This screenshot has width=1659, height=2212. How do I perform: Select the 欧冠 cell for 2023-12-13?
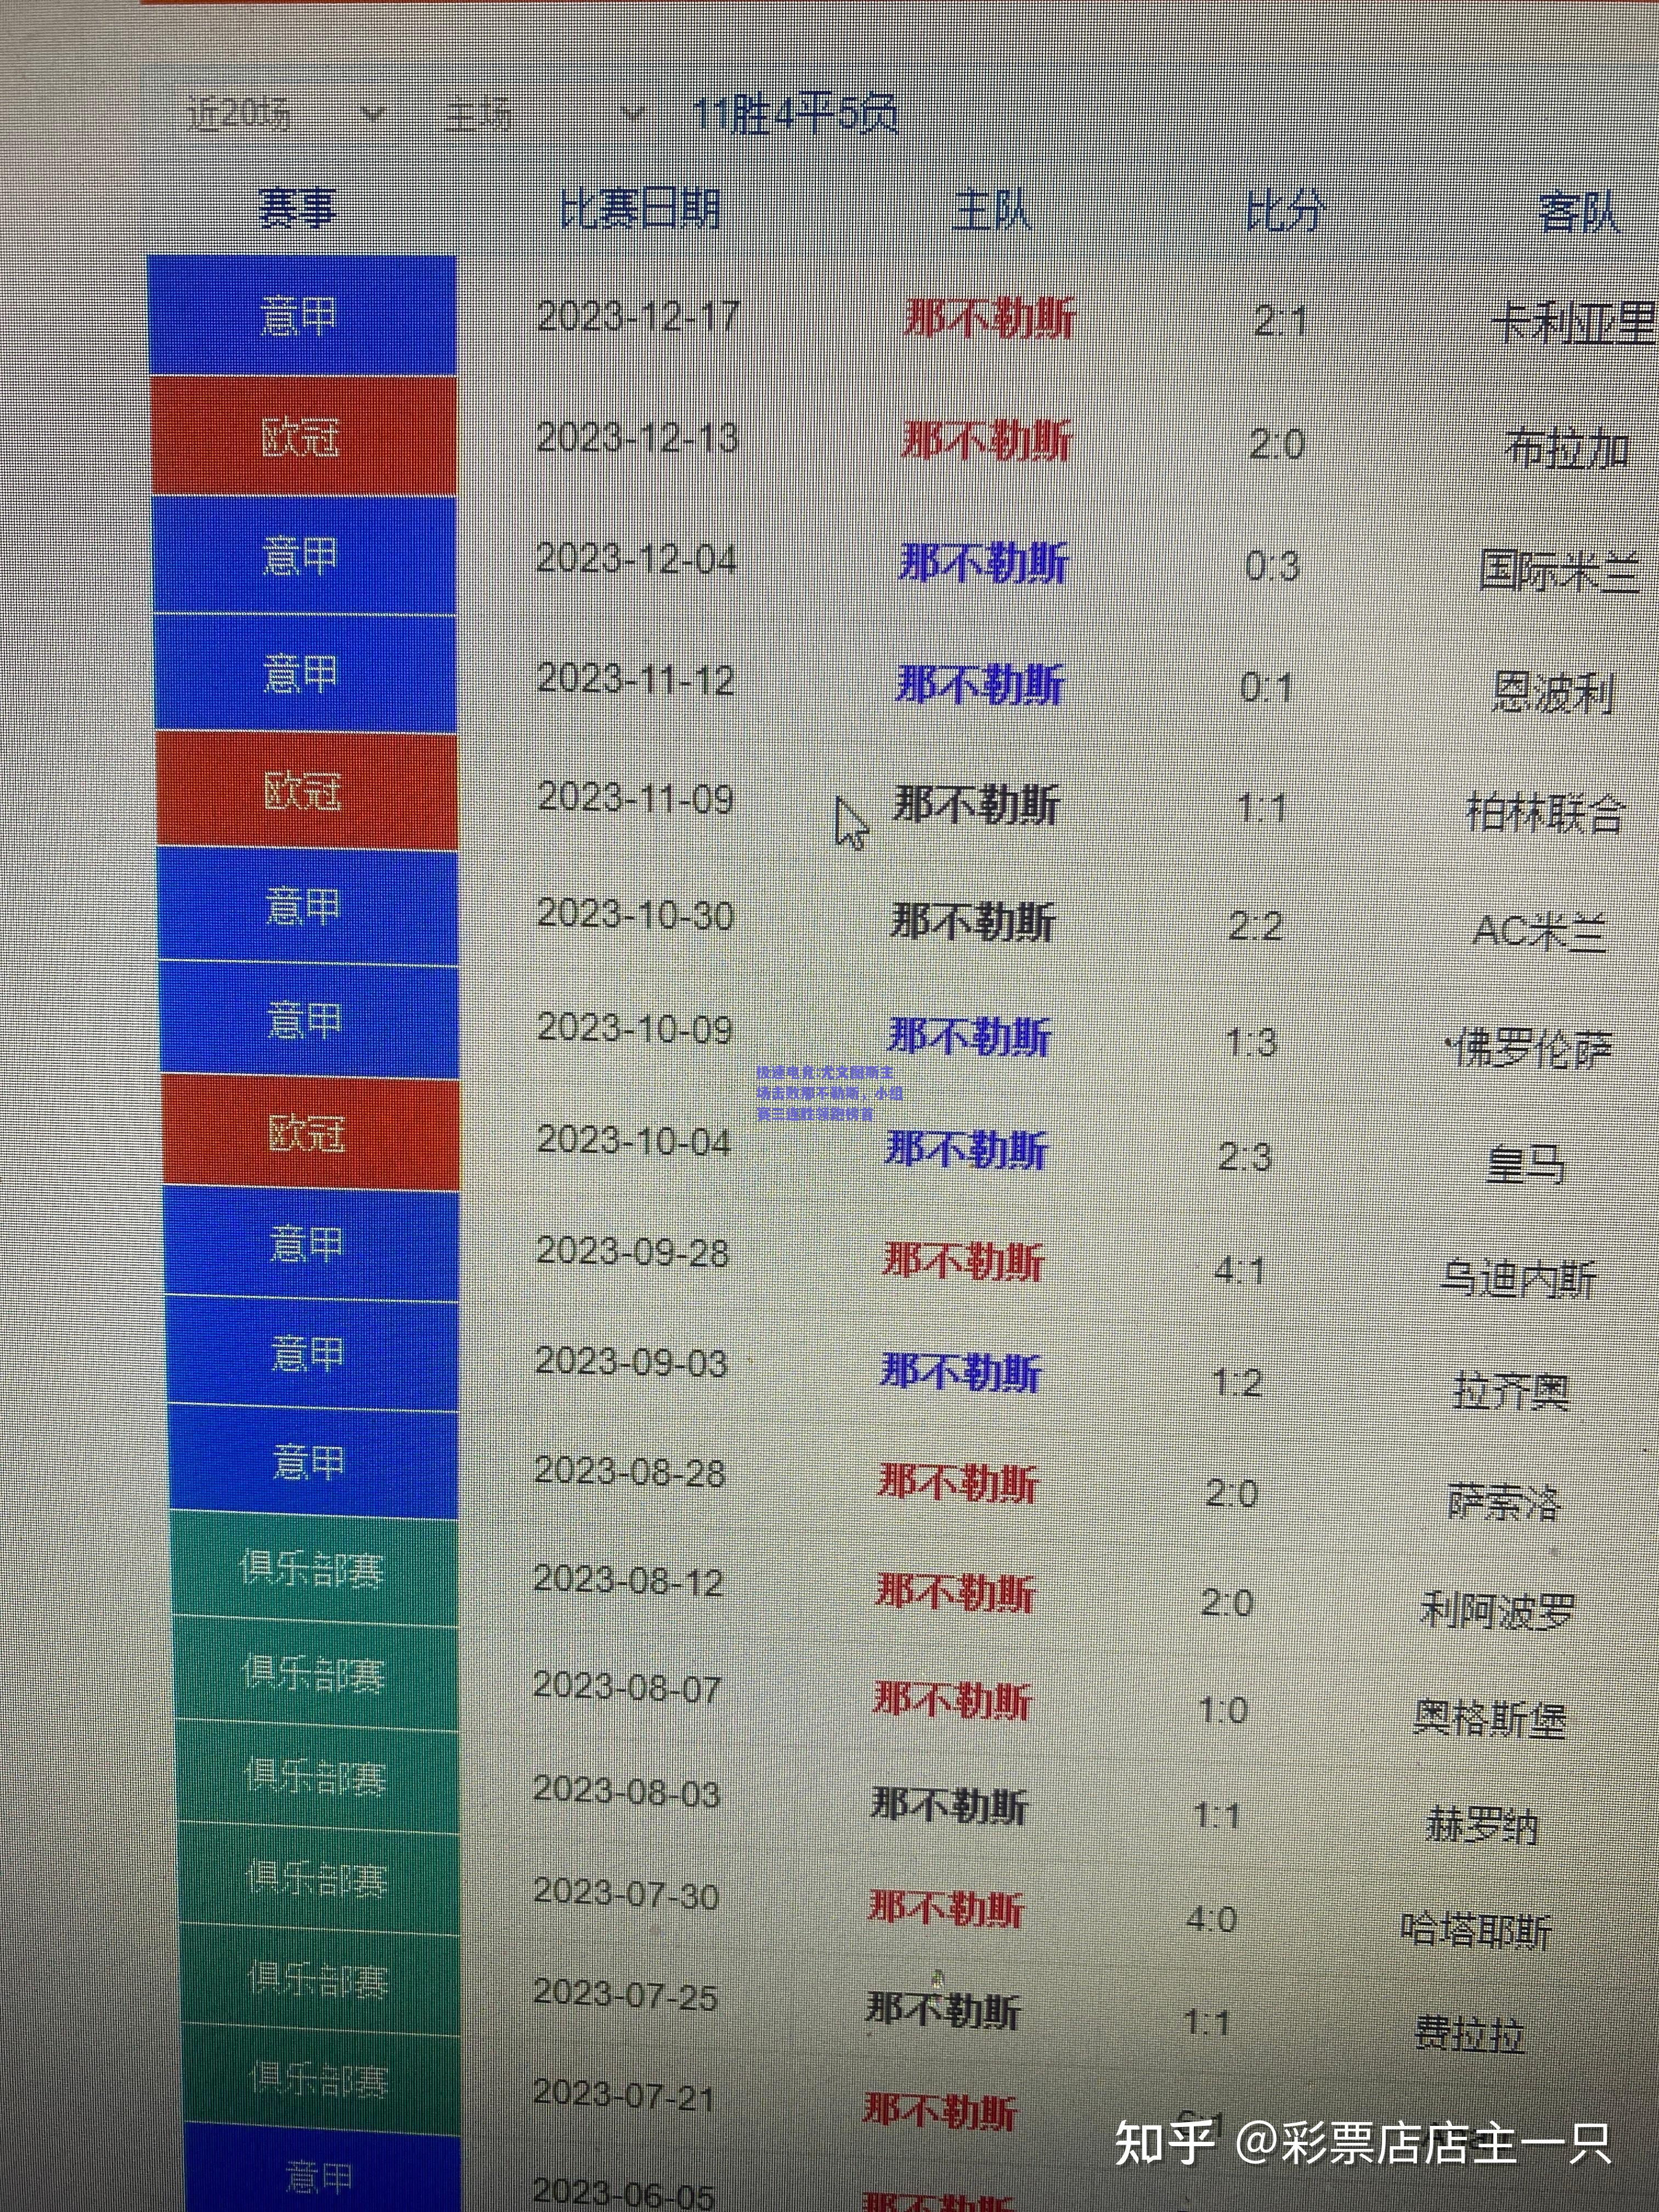pyautogui.click(x=304, y=436)
